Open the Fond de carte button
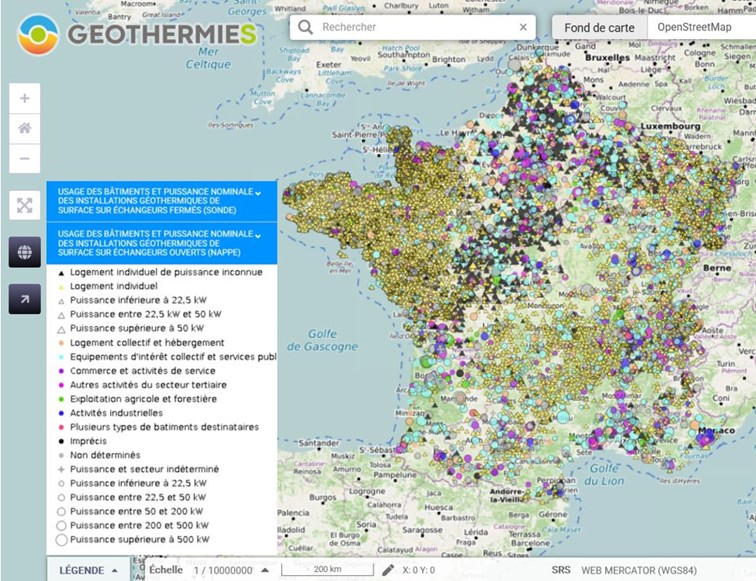 [x=599, y=28]
